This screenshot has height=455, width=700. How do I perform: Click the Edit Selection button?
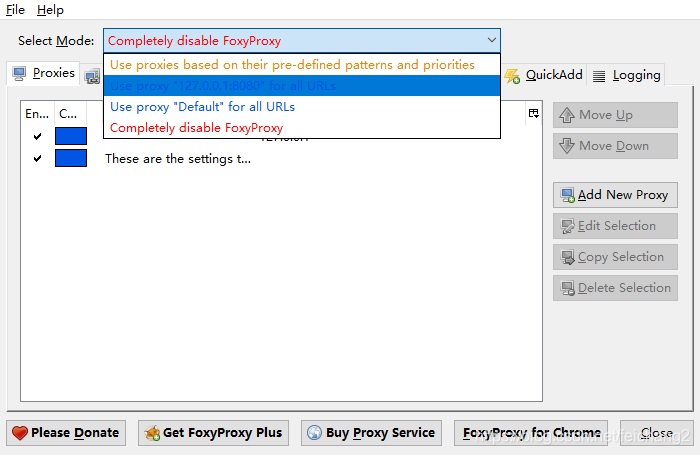click(615, 226)
